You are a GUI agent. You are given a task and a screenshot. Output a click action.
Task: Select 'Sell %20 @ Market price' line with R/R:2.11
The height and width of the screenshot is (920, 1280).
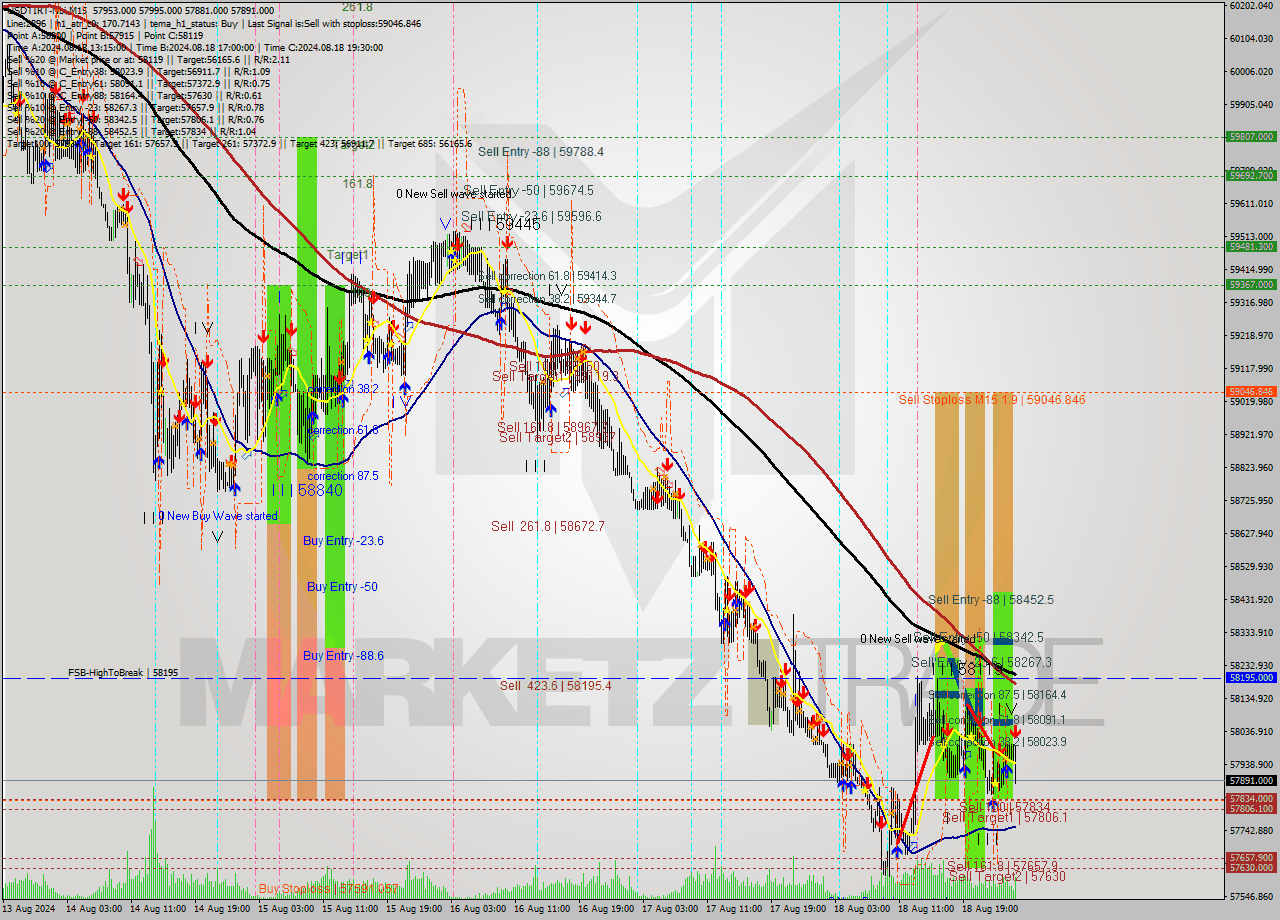(x=148, y=59)
